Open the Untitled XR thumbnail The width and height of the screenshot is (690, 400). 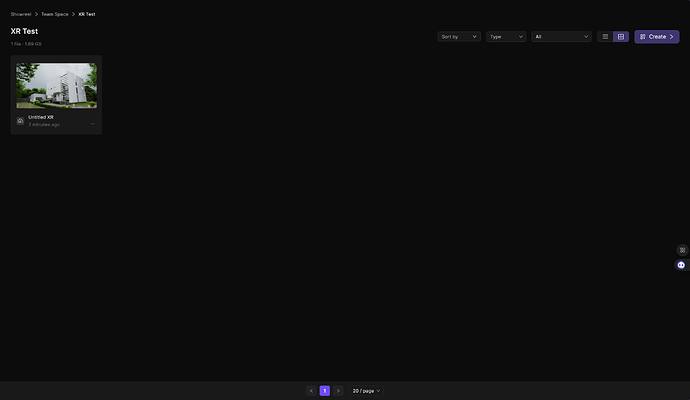coord(57,85)
